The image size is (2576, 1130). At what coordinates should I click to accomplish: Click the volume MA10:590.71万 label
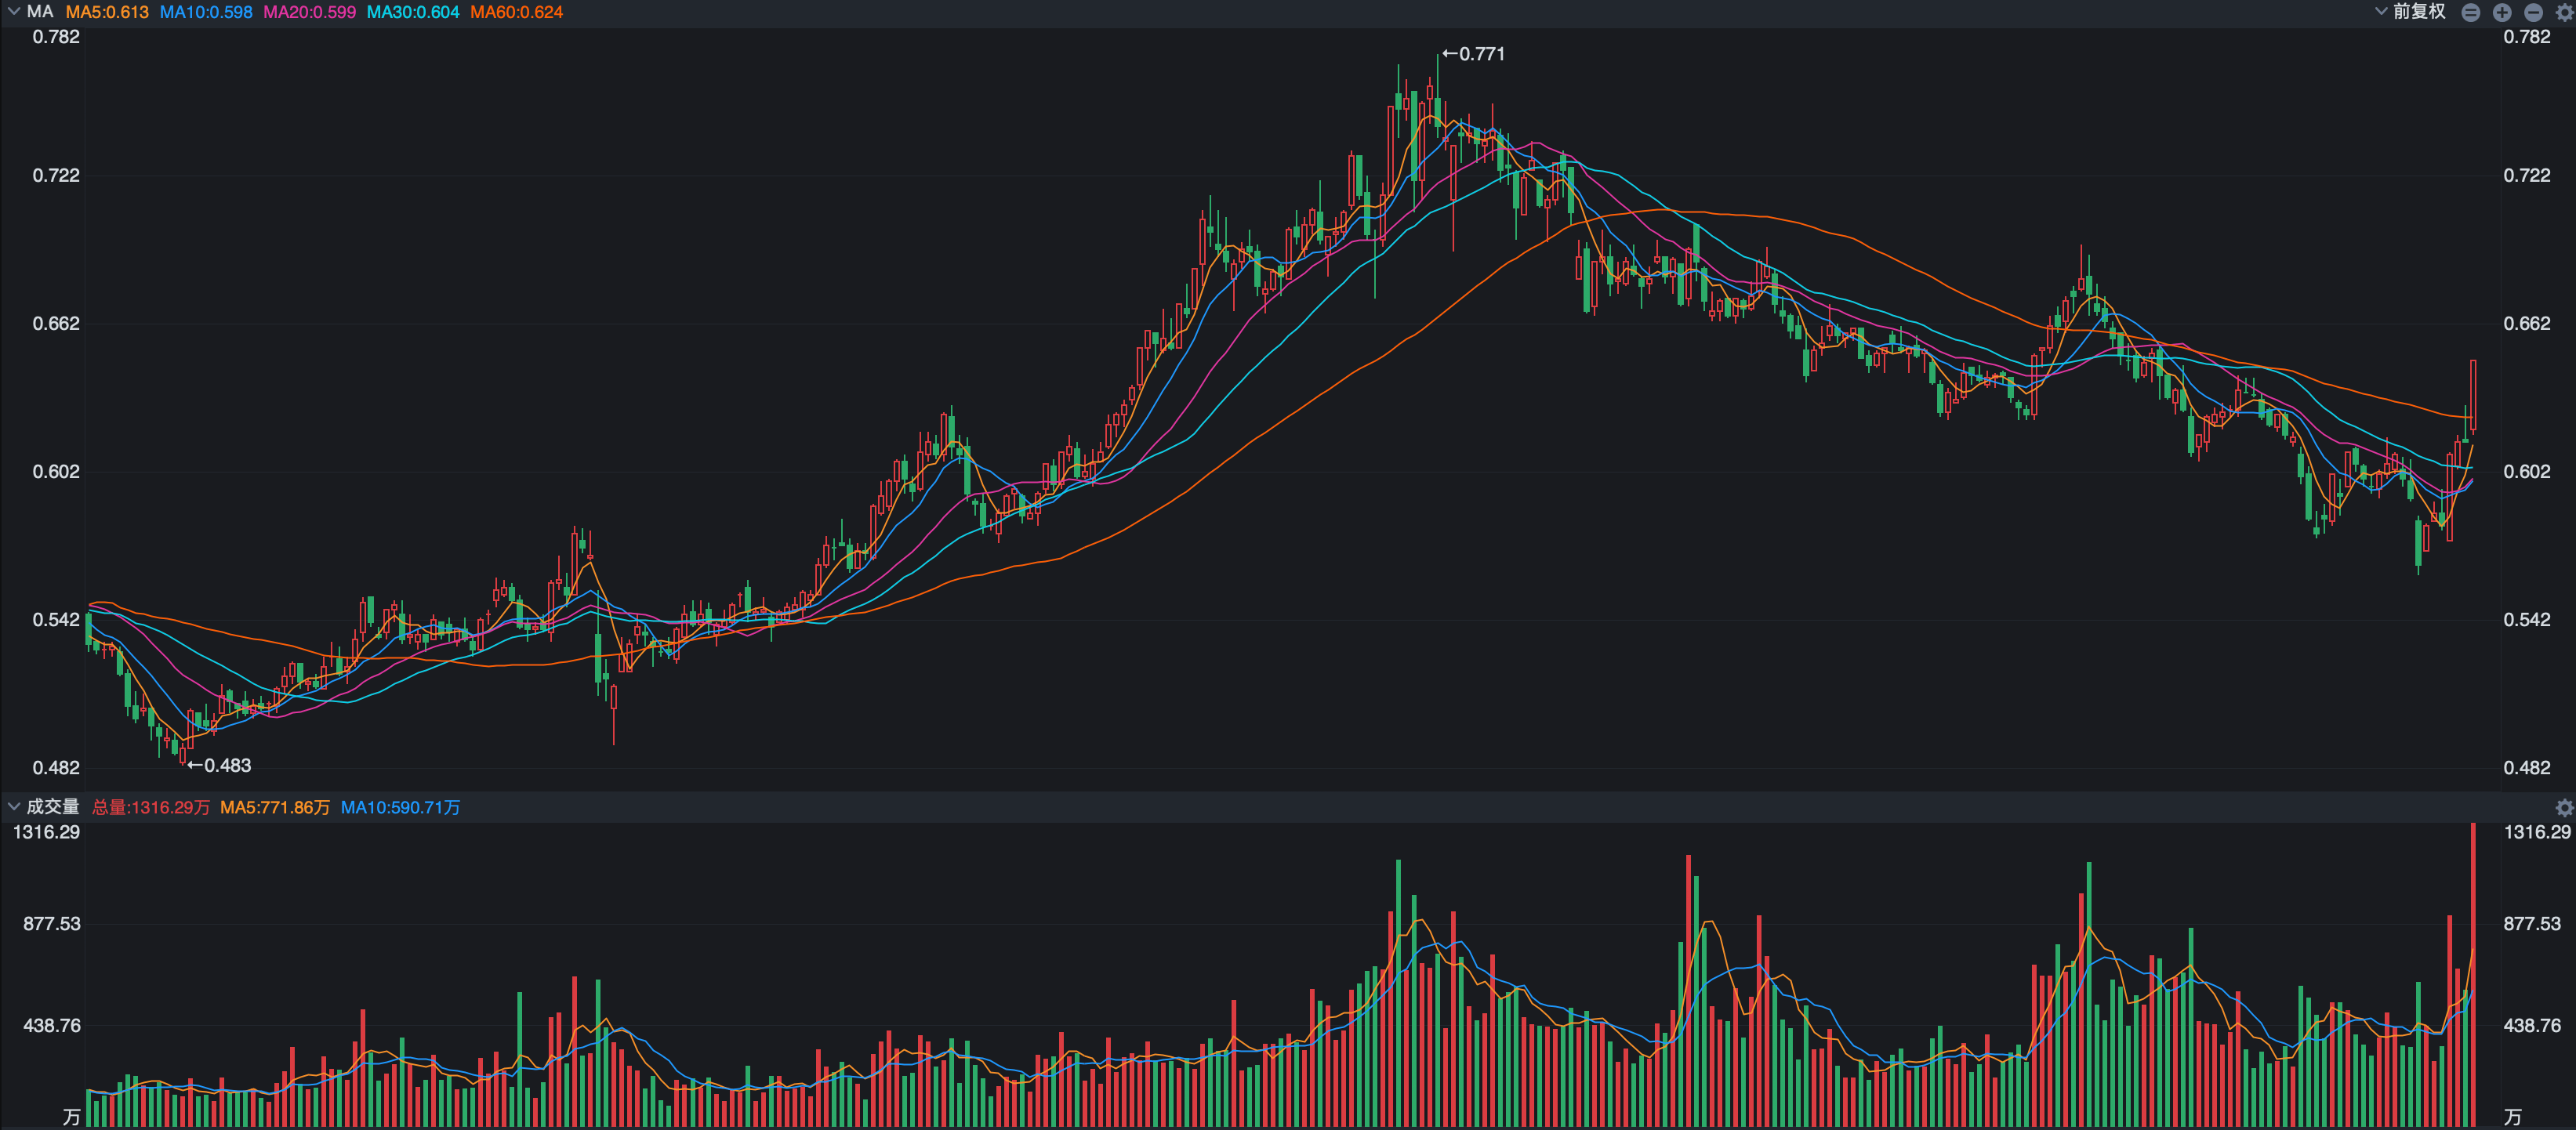click(x=400, y=807)
